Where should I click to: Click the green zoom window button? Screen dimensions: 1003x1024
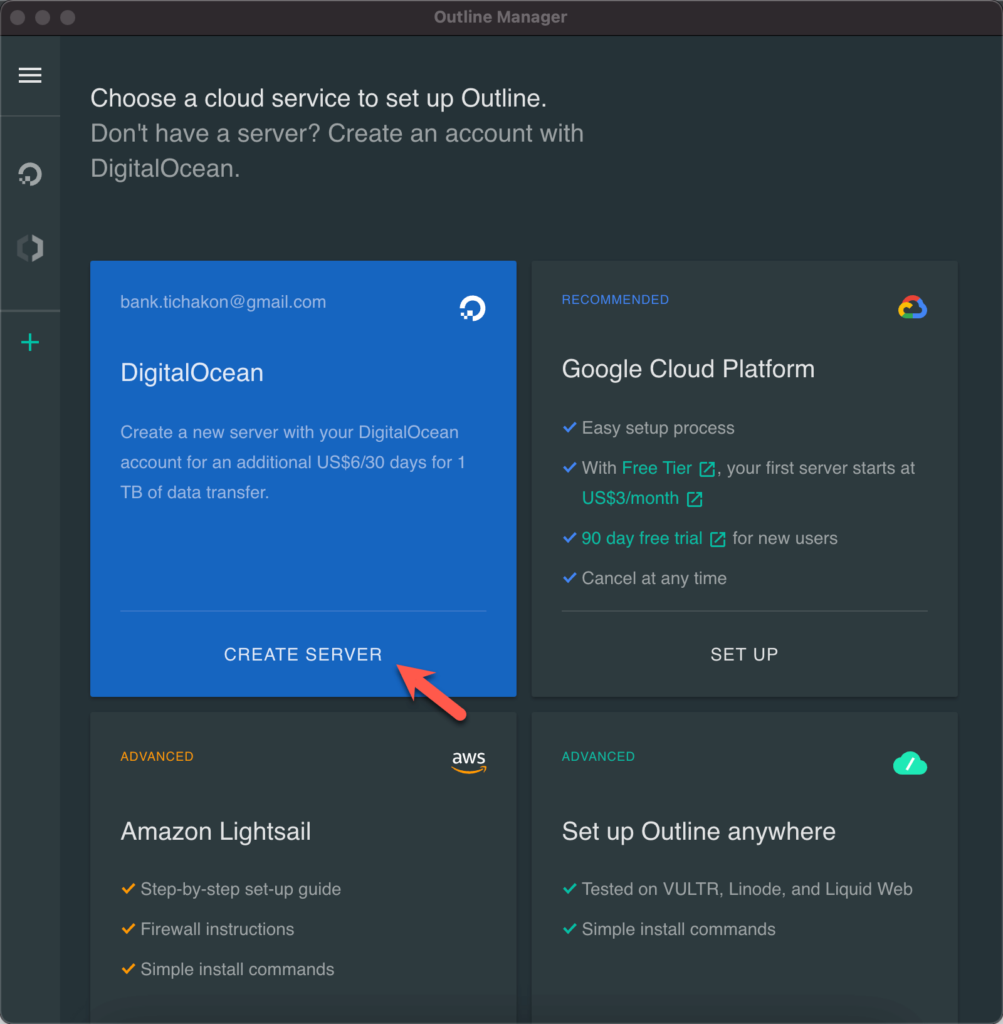(x=67, y=17)
